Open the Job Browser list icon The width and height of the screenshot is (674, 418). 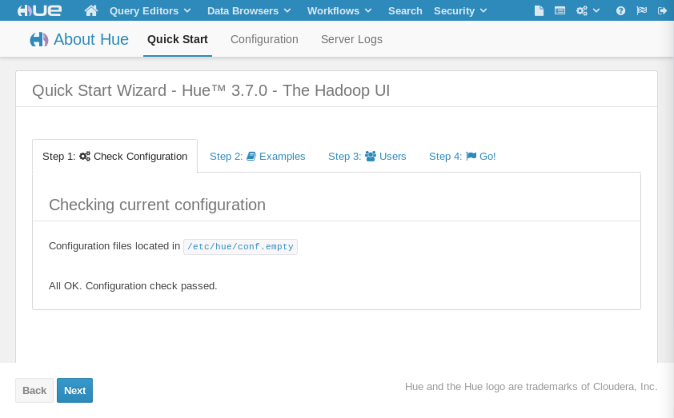pos(560,11)
